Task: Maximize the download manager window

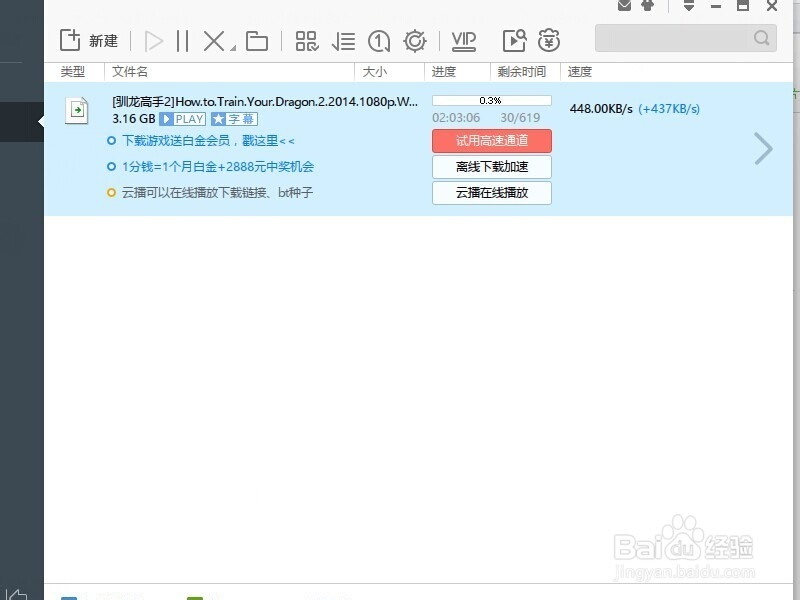Action: pyautogui.click(x=743, y=6)
